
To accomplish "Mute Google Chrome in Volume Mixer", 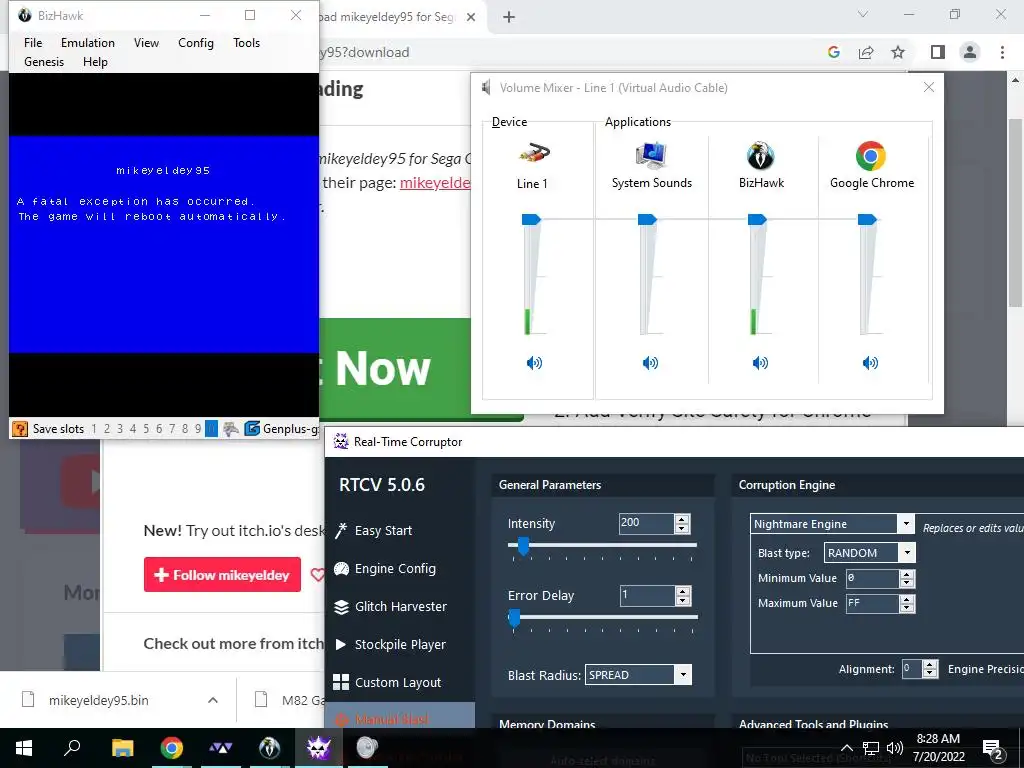I will (x=870, y=362).
